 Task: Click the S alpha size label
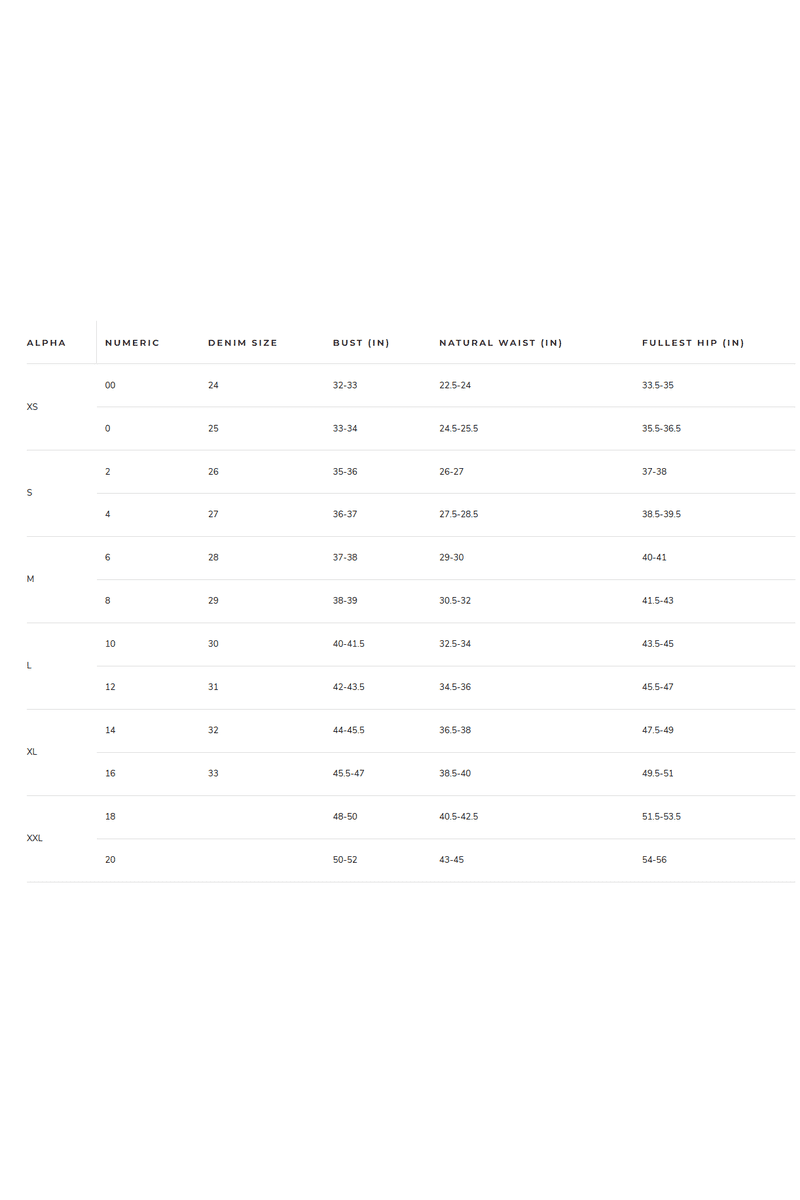click(29, 493)
